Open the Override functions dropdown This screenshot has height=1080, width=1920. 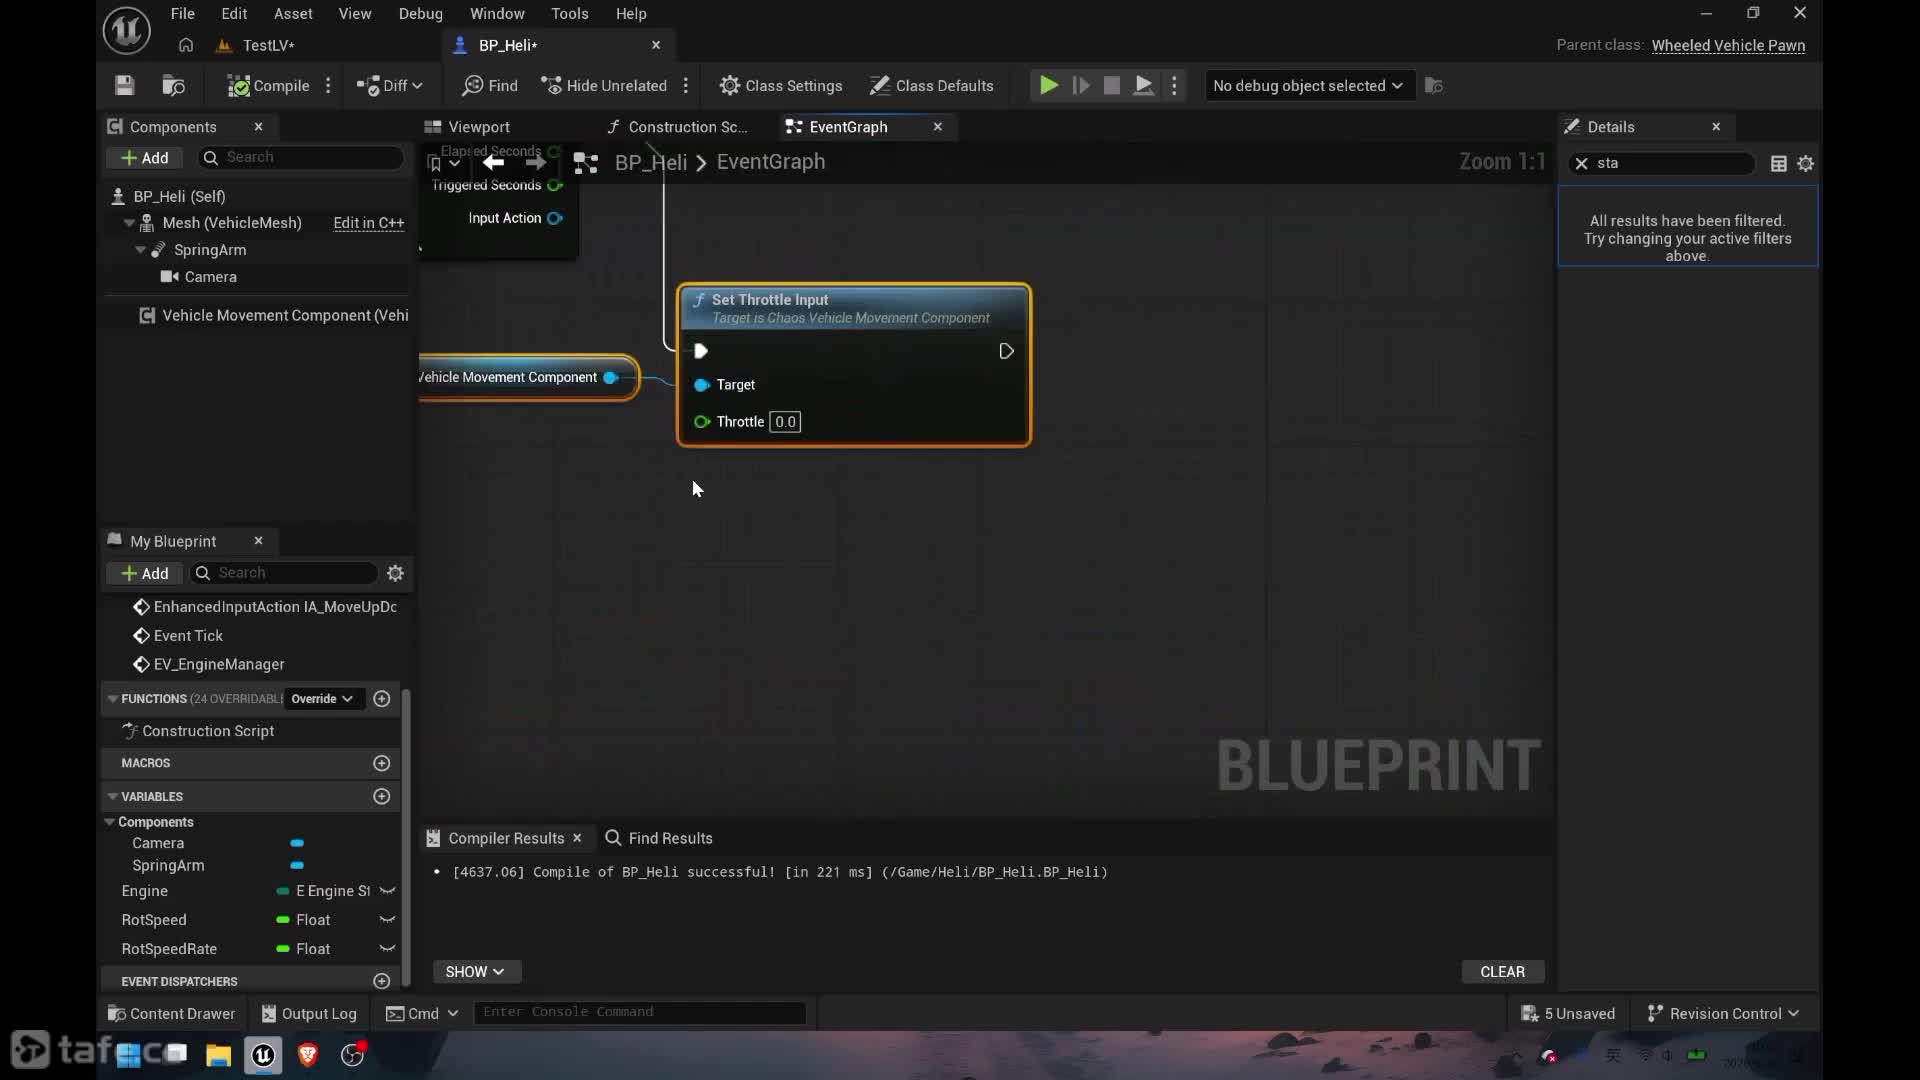322,699
